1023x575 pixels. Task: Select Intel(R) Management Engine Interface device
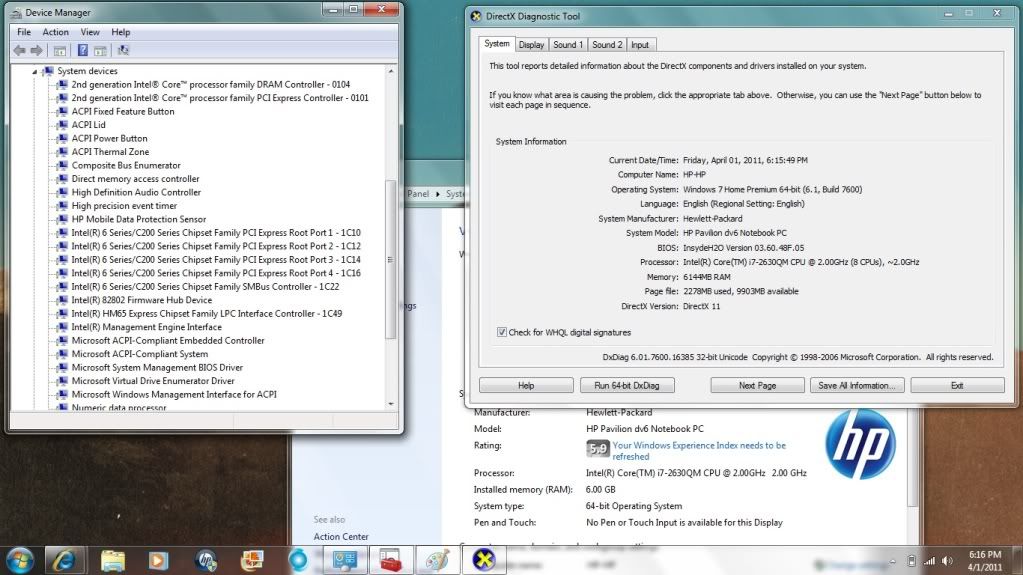[x=147, y=327]
